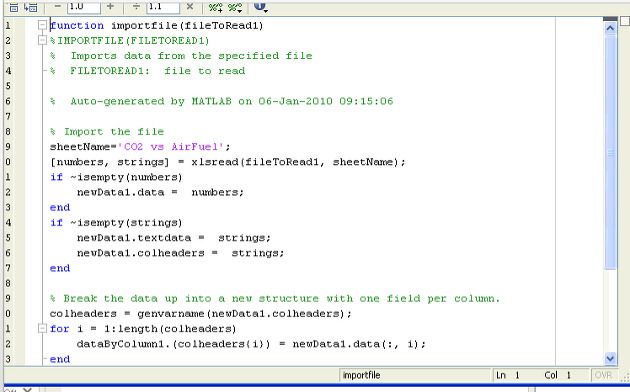
Task: Click the Ln 1 status indicator
Action: click(x=508, y=375)
